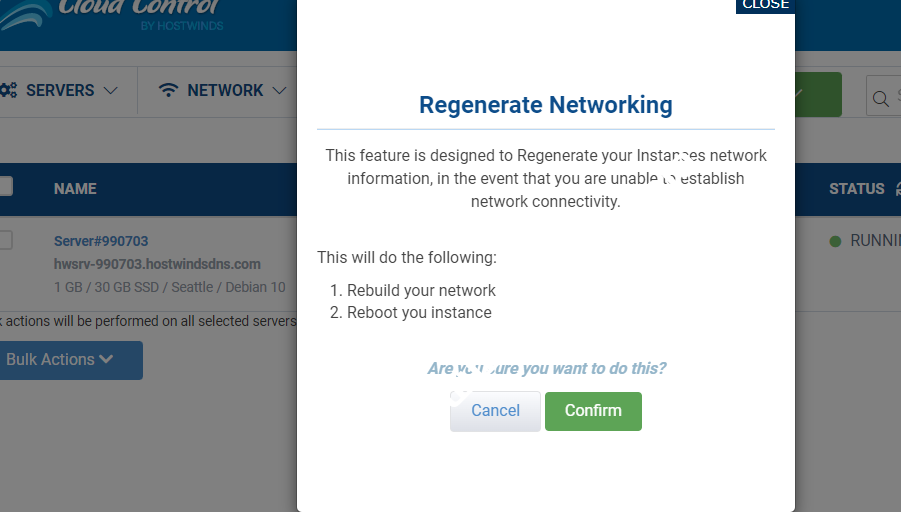
Task: Click the hwsrv-990703.hostwindsdns.com hostname
Action: [x=157, y=264]
